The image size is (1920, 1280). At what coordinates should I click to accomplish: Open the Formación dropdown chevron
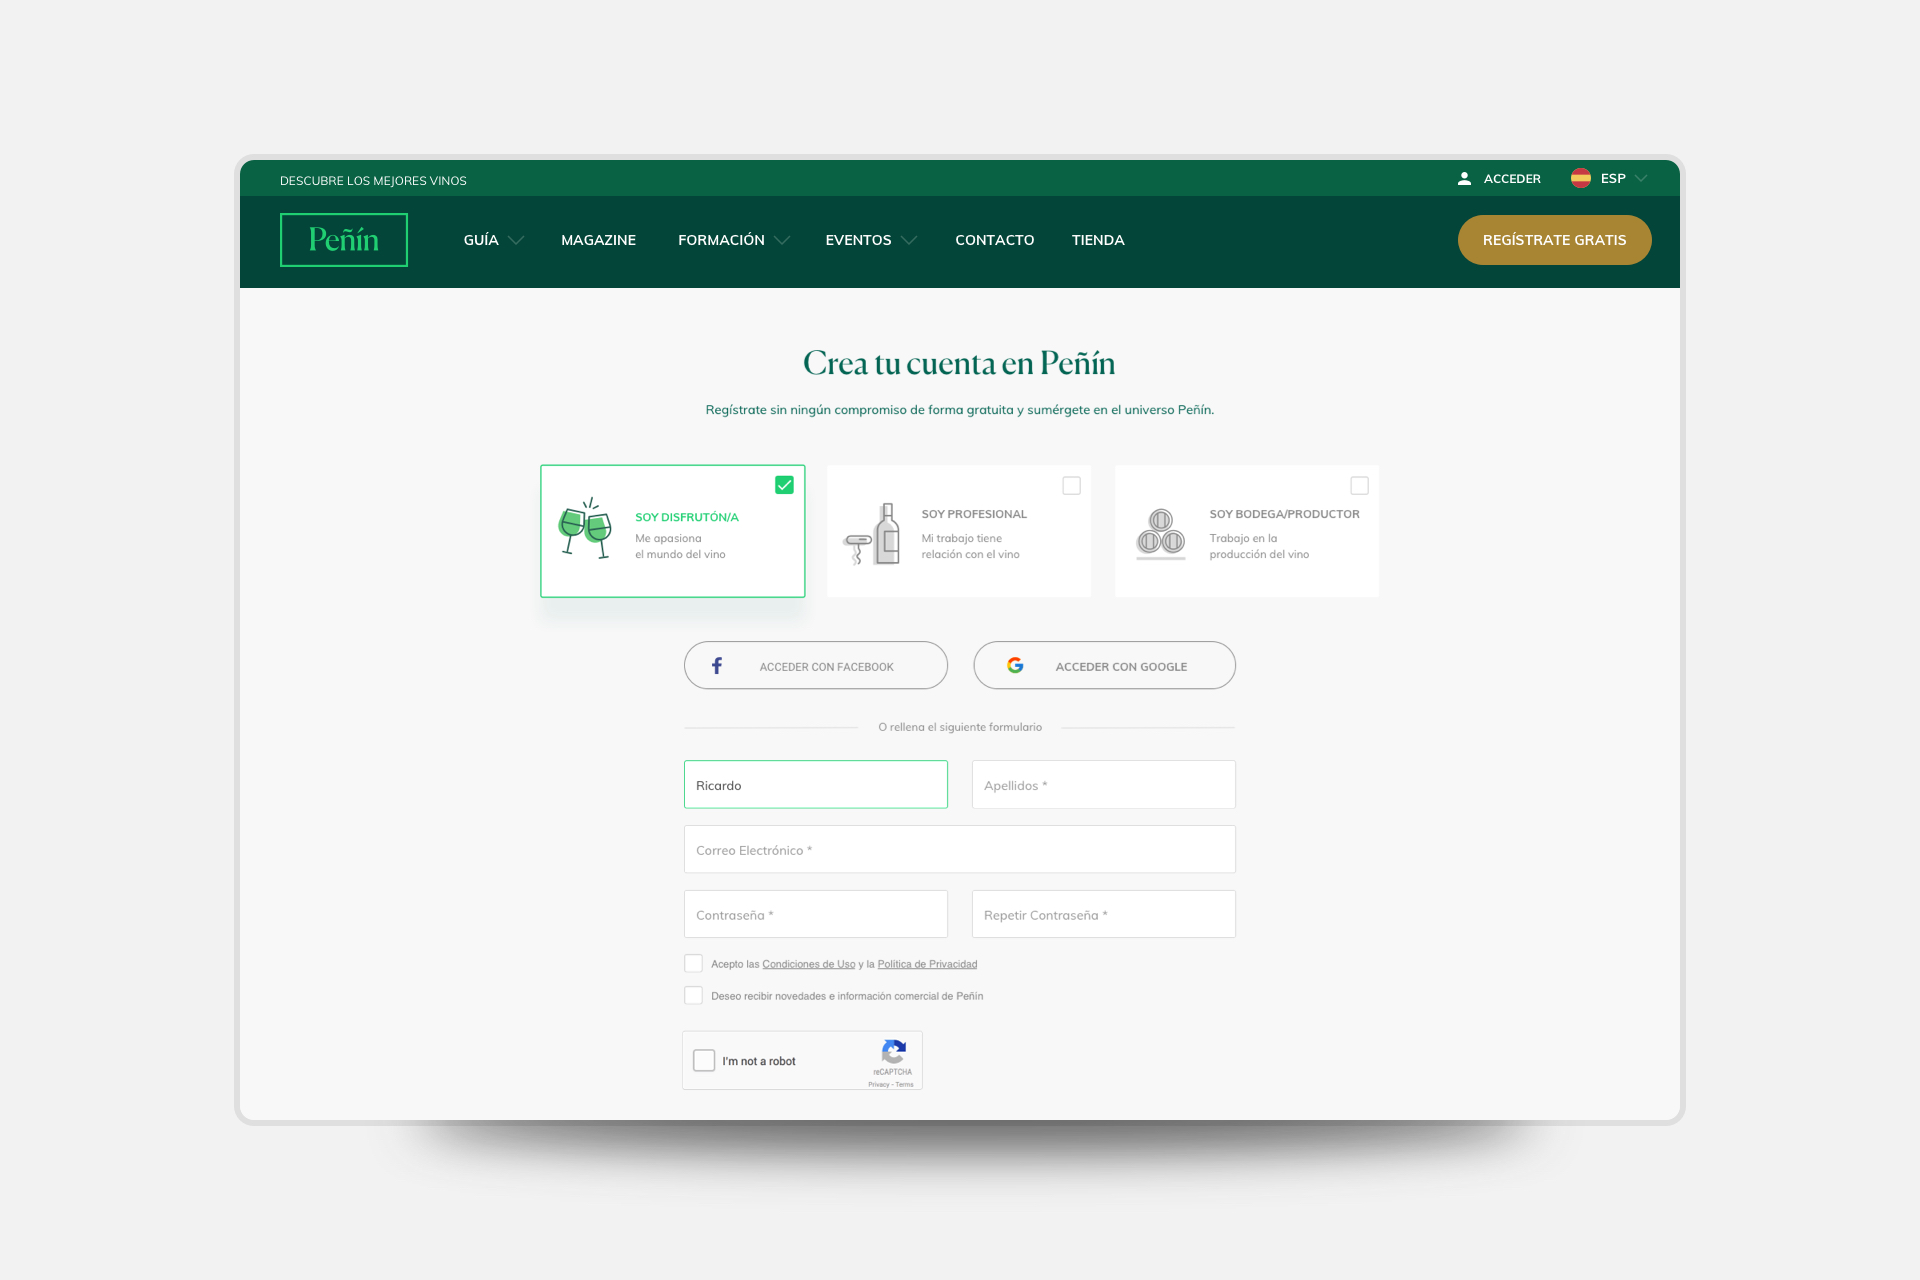pos(782,240)
